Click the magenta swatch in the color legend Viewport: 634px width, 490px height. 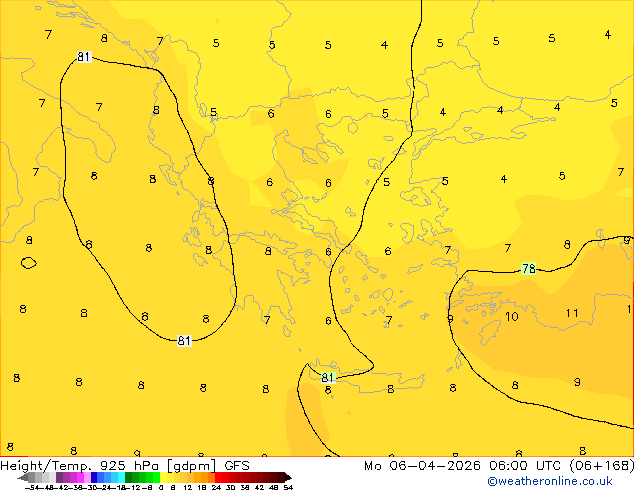point(80,477)
